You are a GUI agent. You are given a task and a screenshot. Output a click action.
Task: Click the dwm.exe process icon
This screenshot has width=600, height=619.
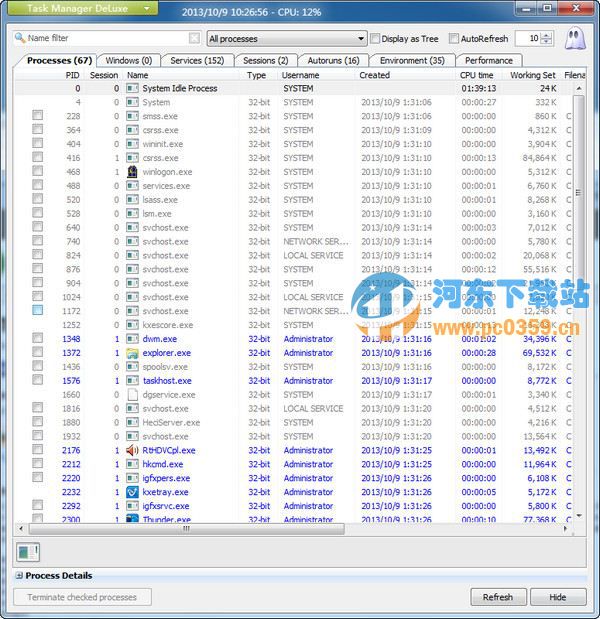(132, 339)
